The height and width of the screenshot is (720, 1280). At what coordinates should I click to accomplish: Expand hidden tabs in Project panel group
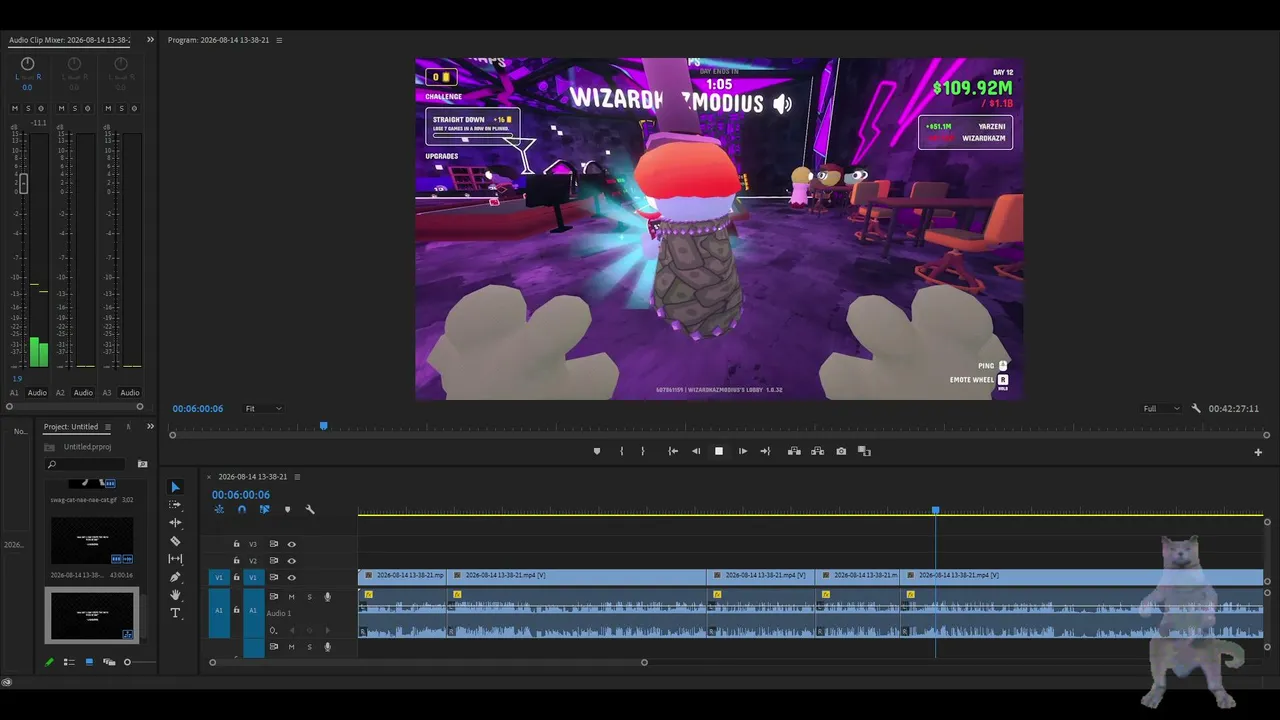click(150, 427)
